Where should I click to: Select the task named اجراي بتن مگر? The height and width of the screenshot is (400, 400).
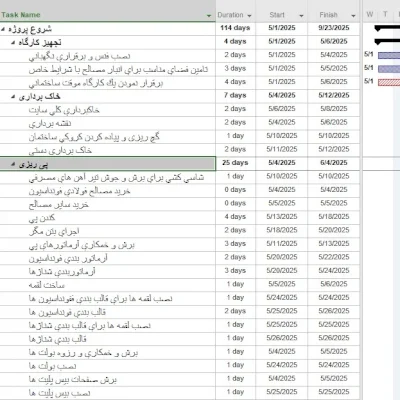click(x=54, y=231)
